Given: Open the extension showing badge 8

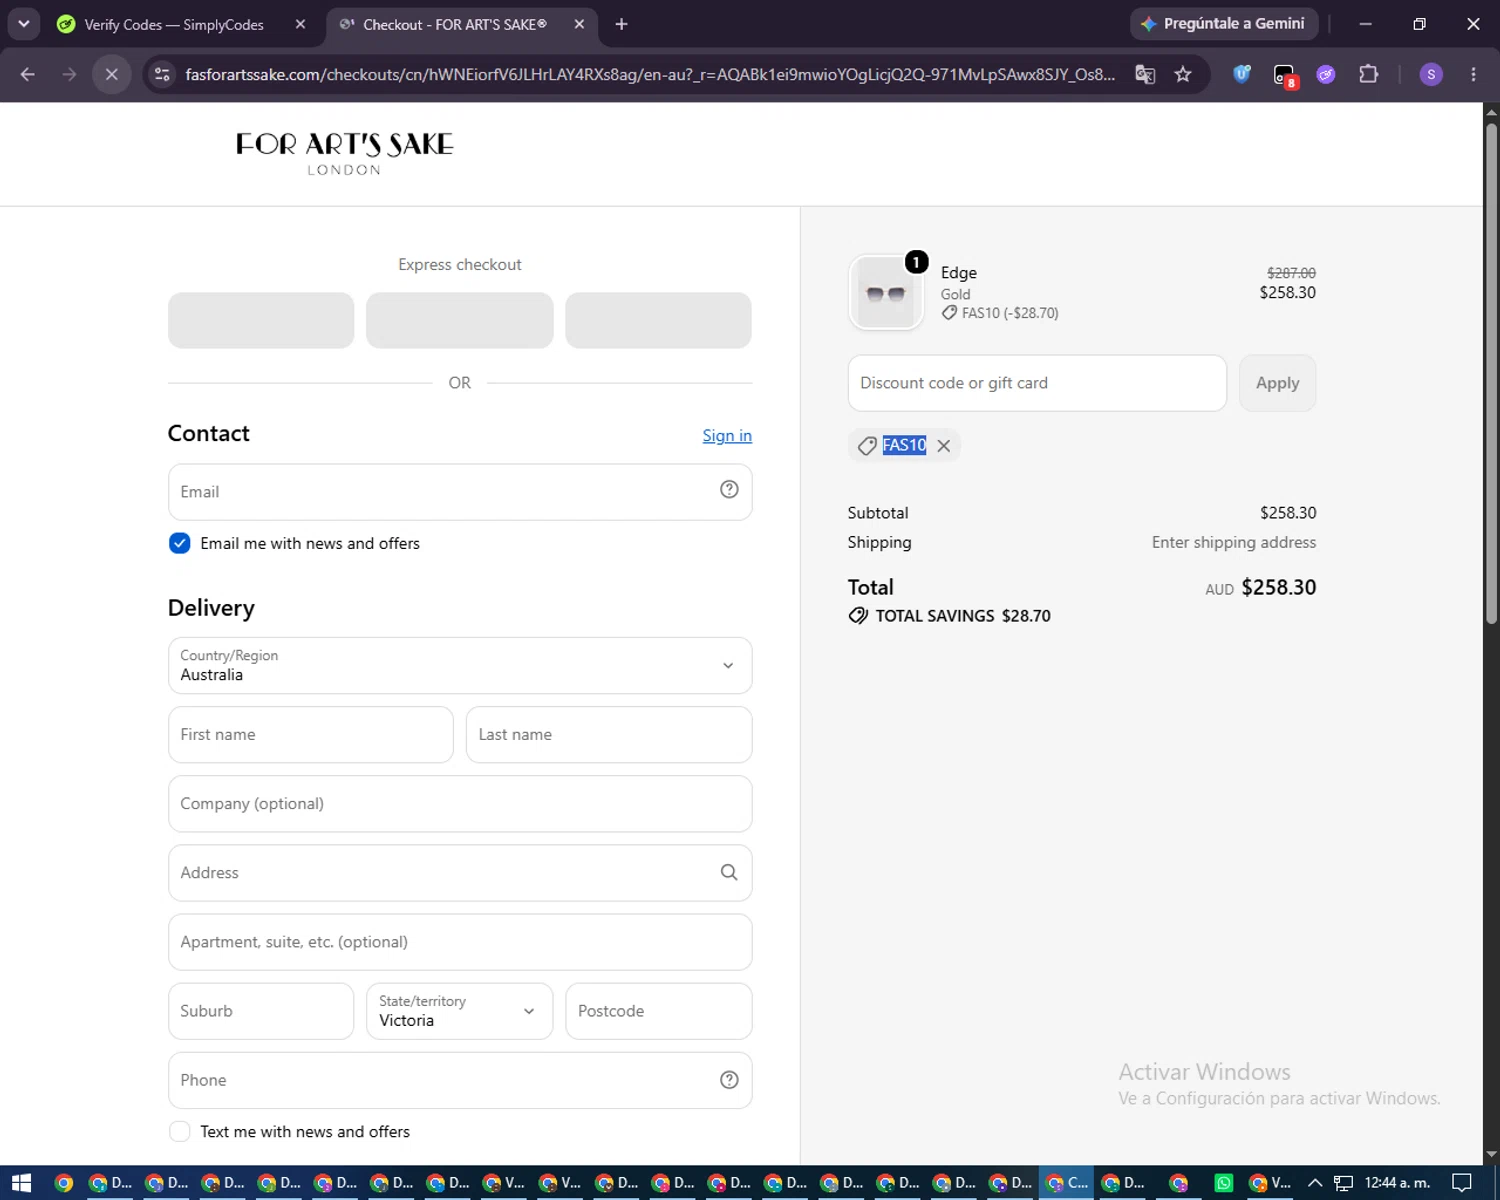Looking at the screenshot, I should (1285, 75).
